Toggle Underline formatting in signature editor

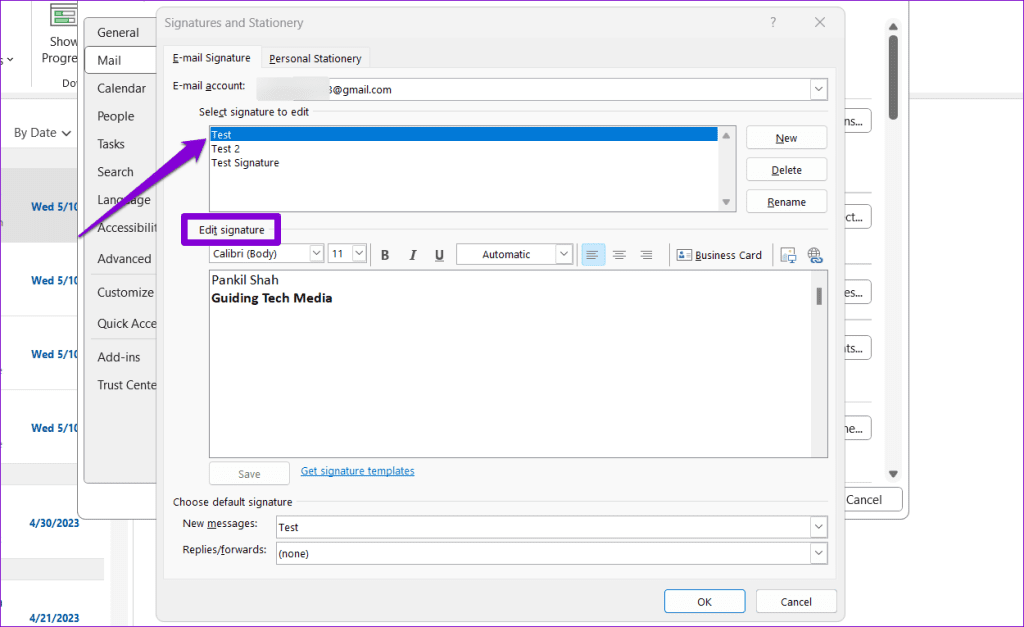click(x=440, y=255)
